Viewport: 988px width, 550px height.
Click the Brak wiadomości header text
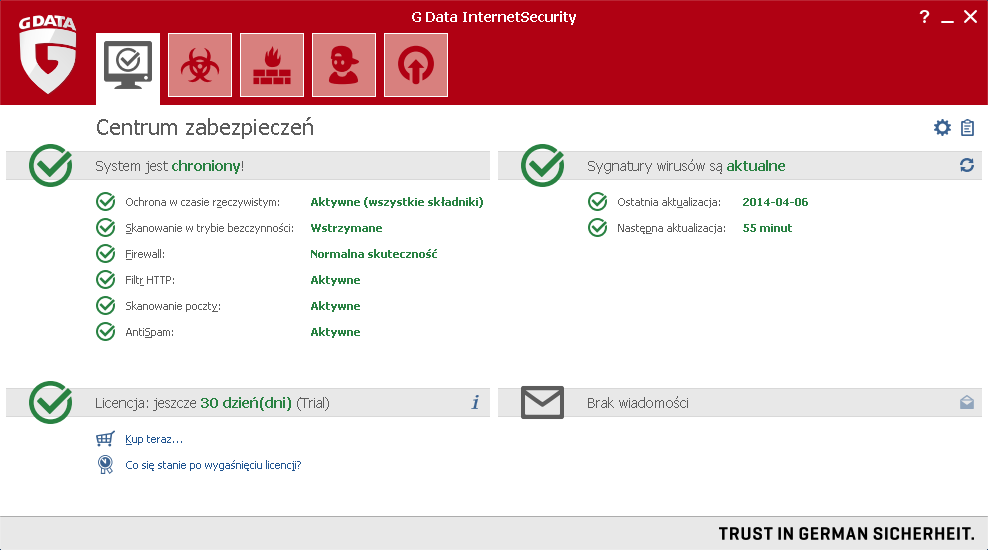638,403
